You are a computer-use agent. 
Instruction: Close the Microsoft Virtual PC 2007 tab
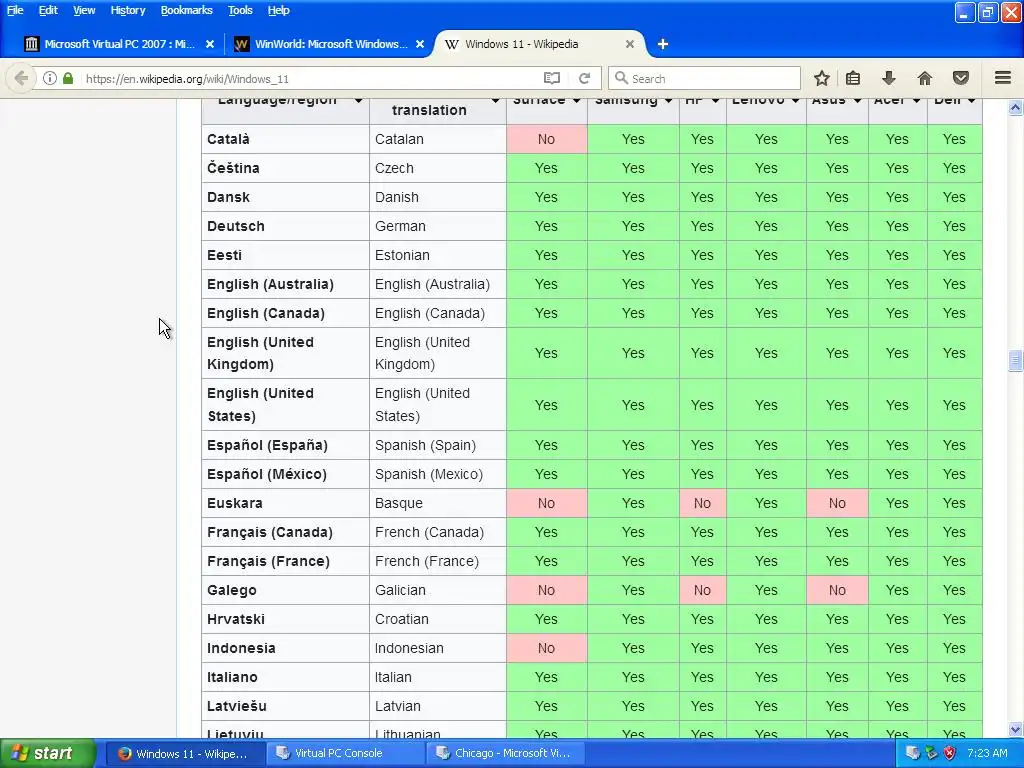(210, 44)
